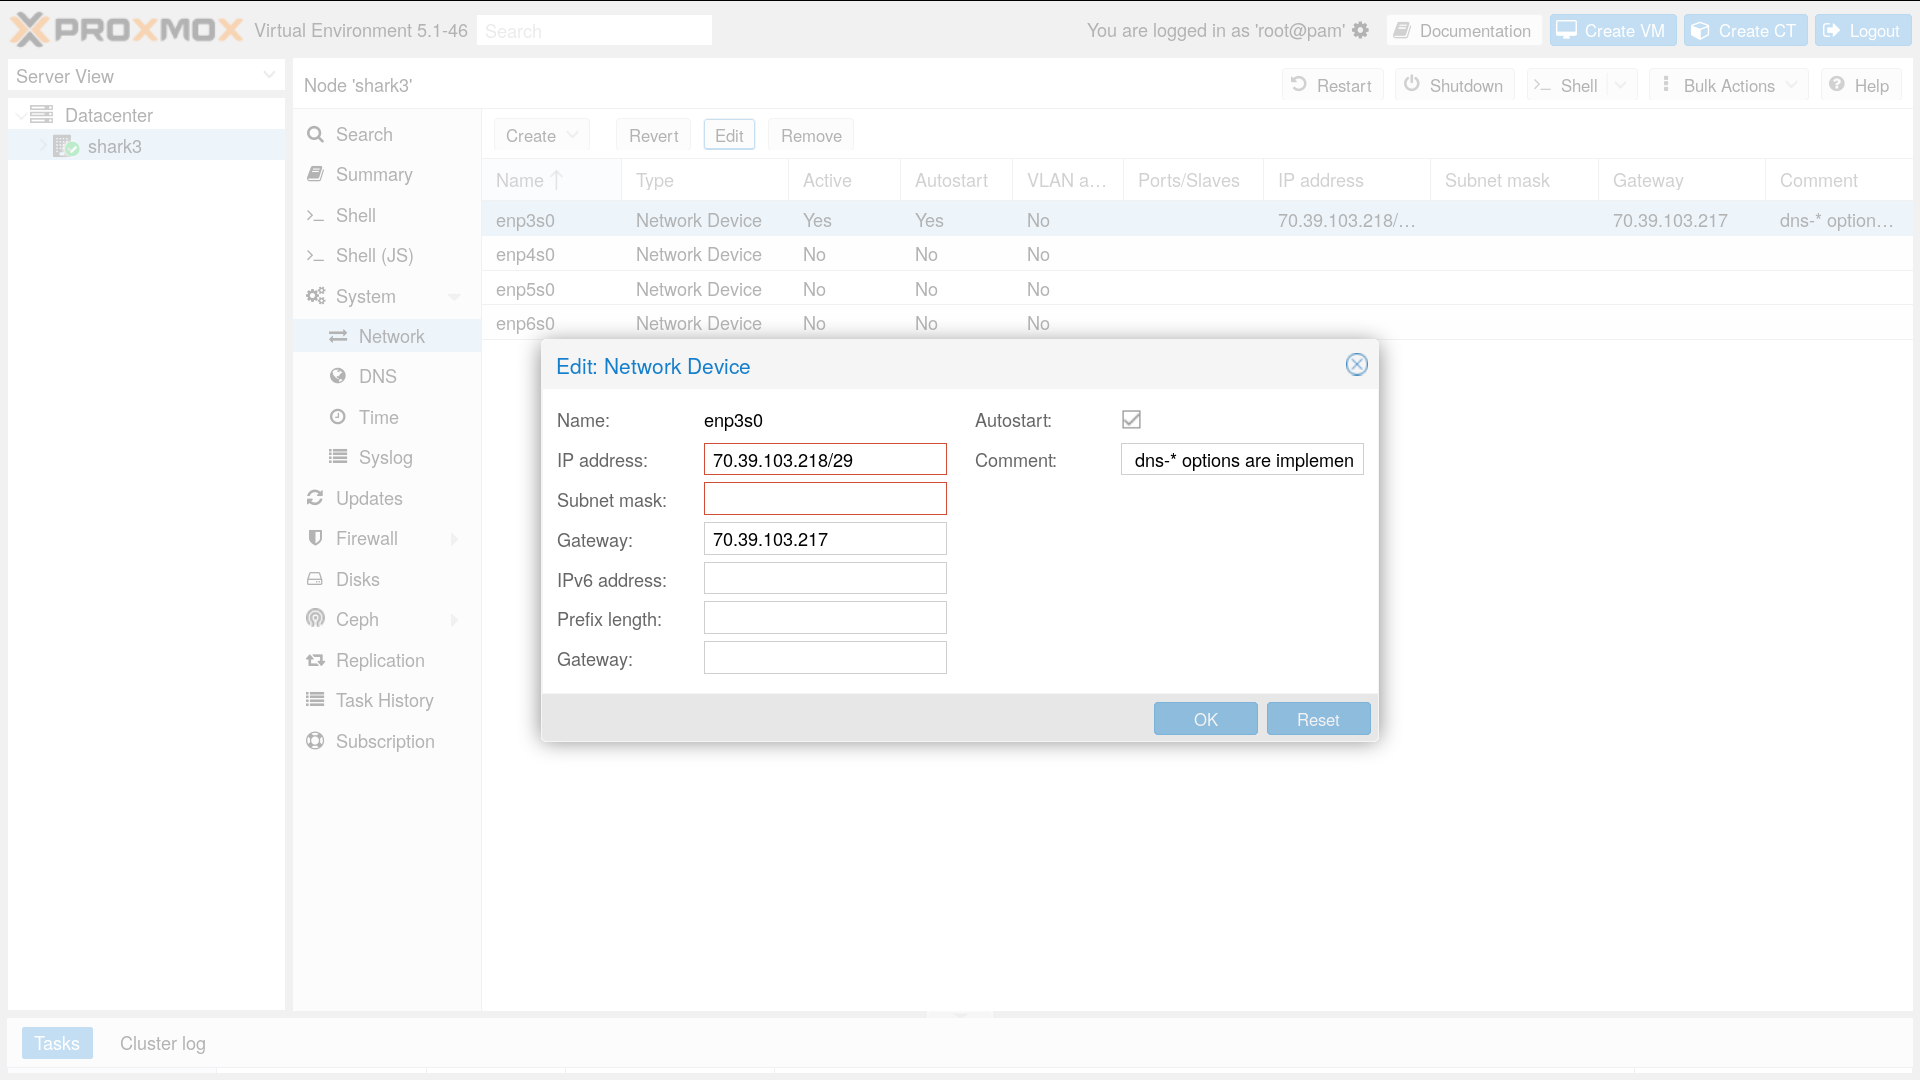Screen dimensions: 1920x1080
Task: Click the Reset button in dialog
Action: [1317, 720]
